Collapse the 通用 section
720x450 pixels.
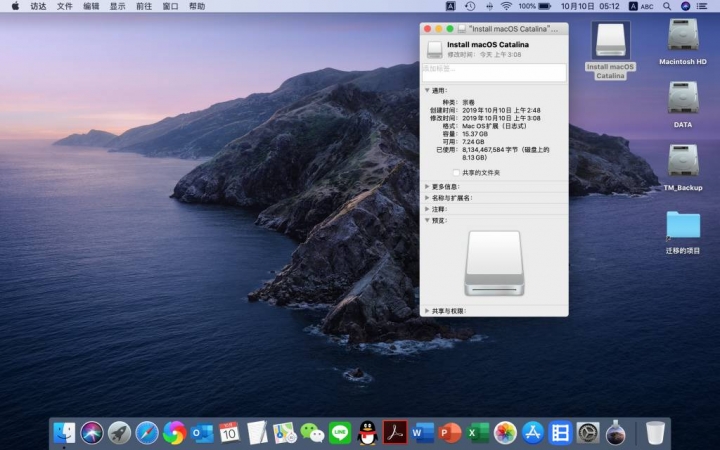[x=427, y=90]
